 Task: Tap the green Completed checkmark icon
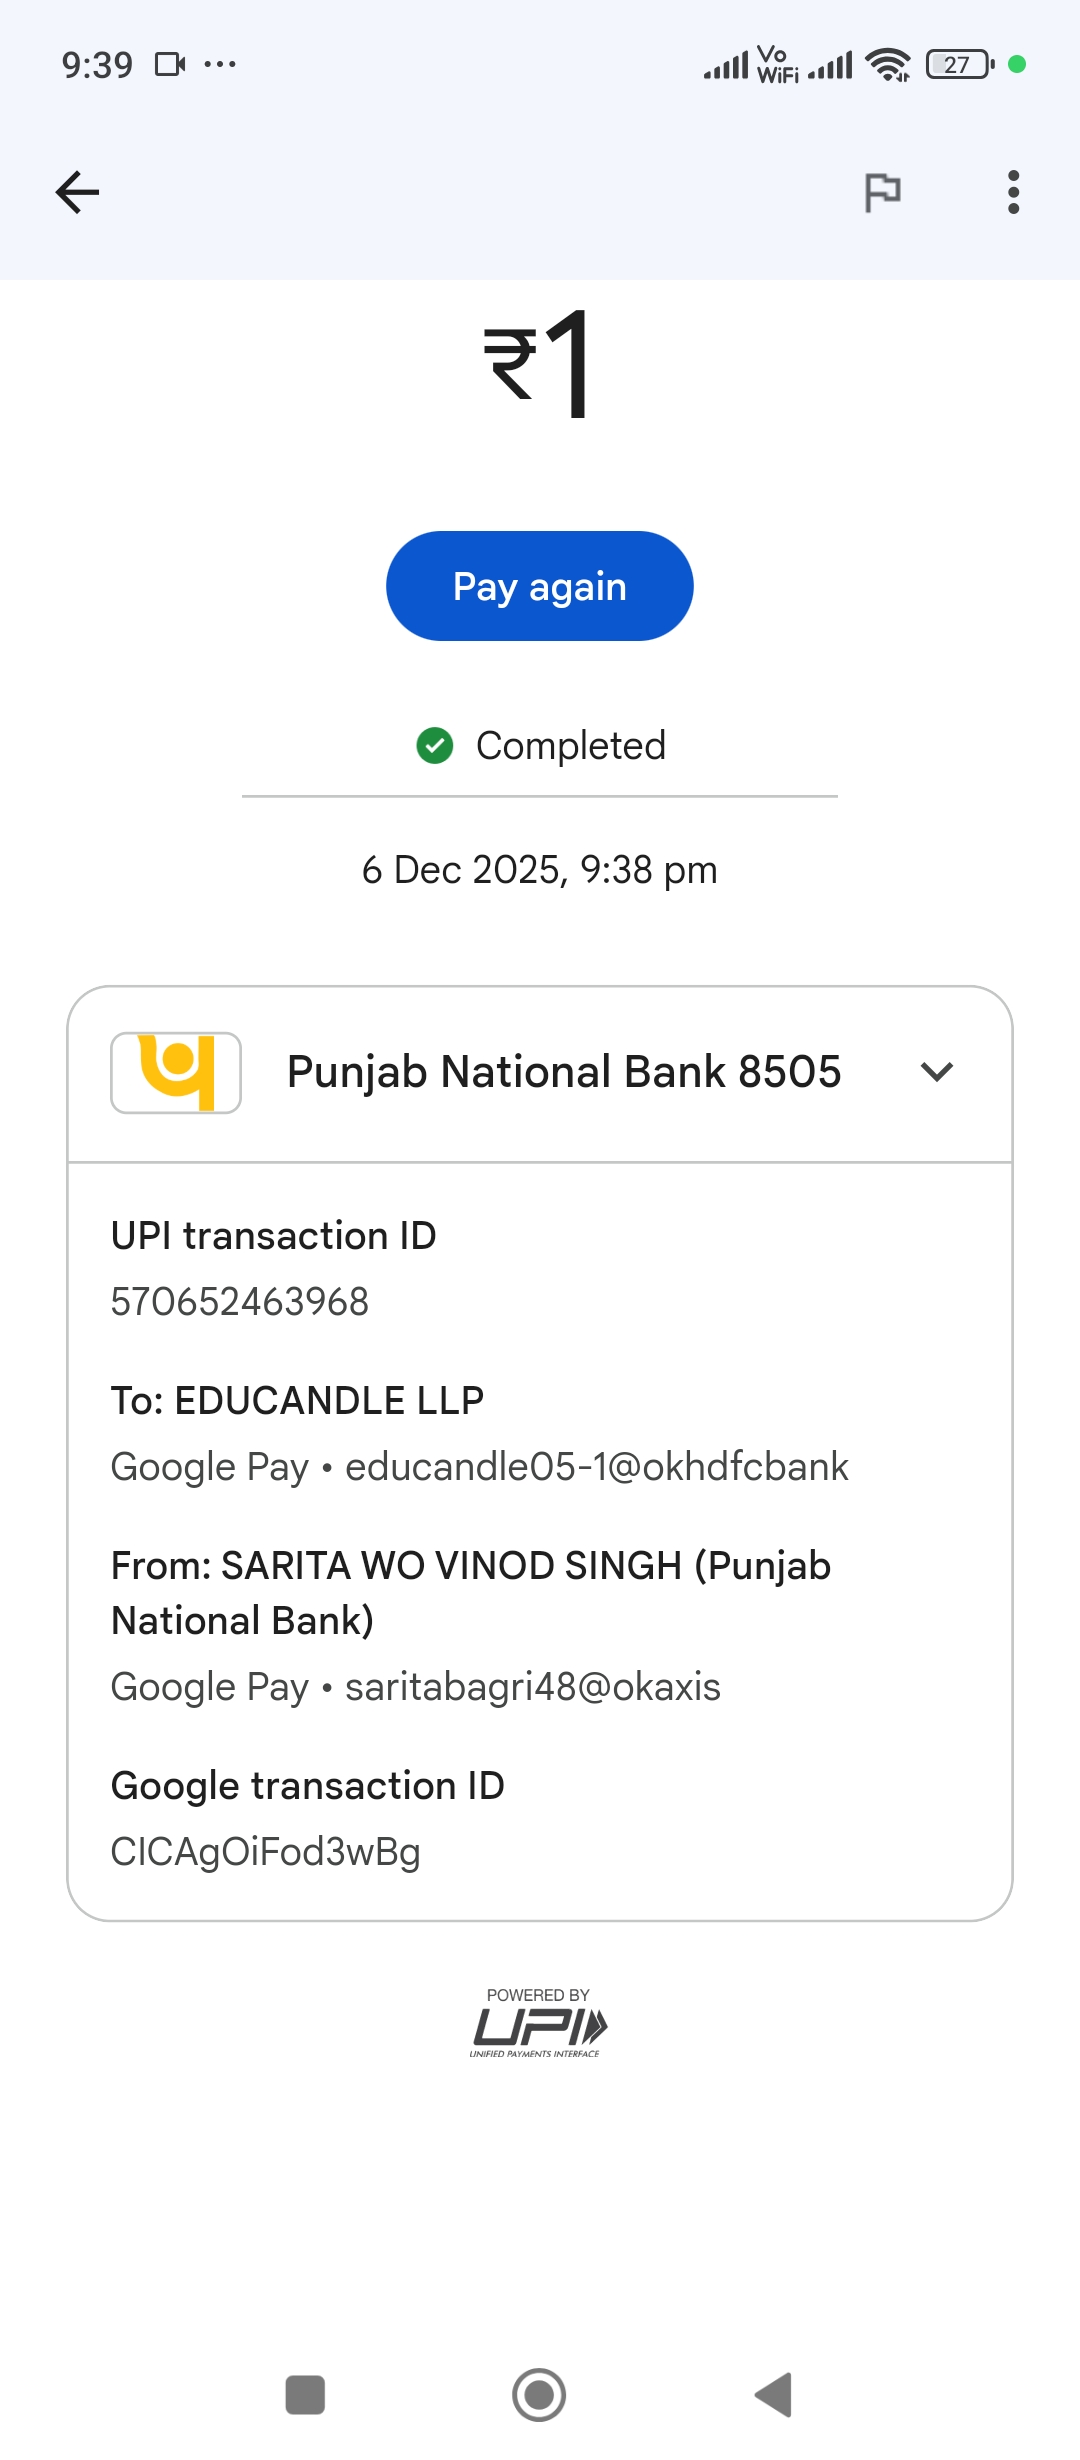[435, 745]
